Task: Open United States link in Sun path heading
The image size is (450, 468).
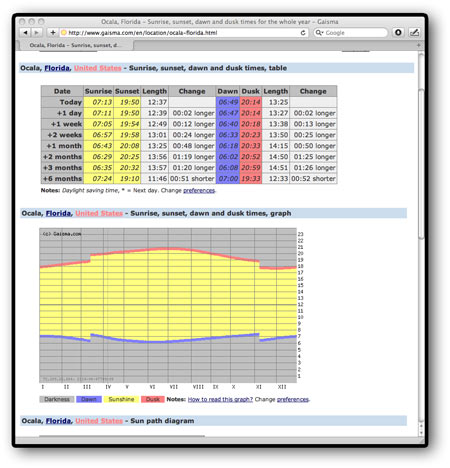Action: [99, 421]
